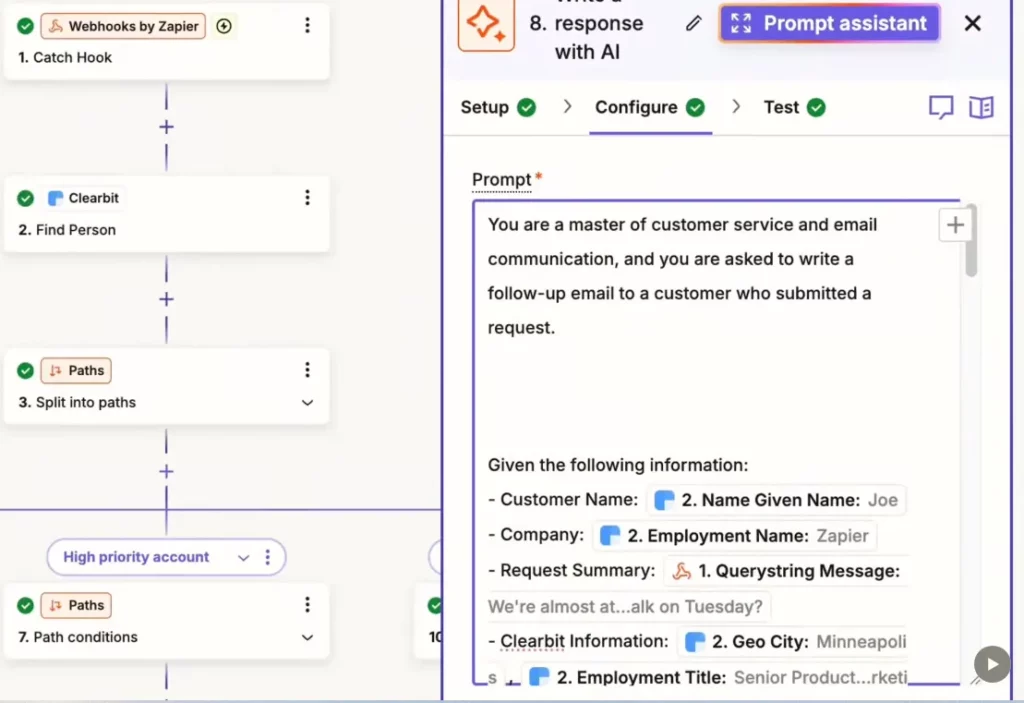This screenshot has width=1024, height=703.
Task: Click Employment Title data pill
Action: point(714,678)
